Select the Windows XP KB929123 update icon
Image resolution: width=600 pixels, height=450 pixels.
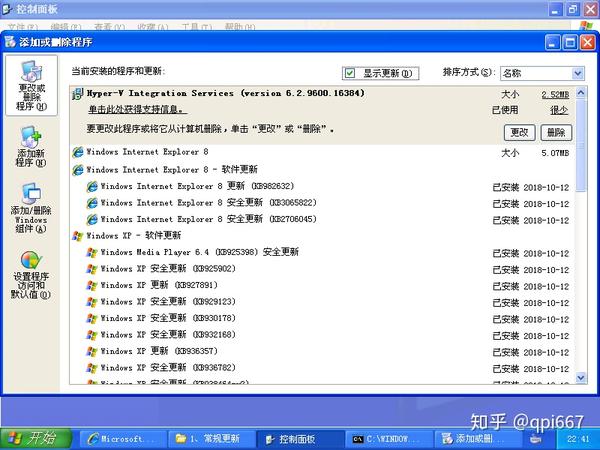[x=92, y=302]
